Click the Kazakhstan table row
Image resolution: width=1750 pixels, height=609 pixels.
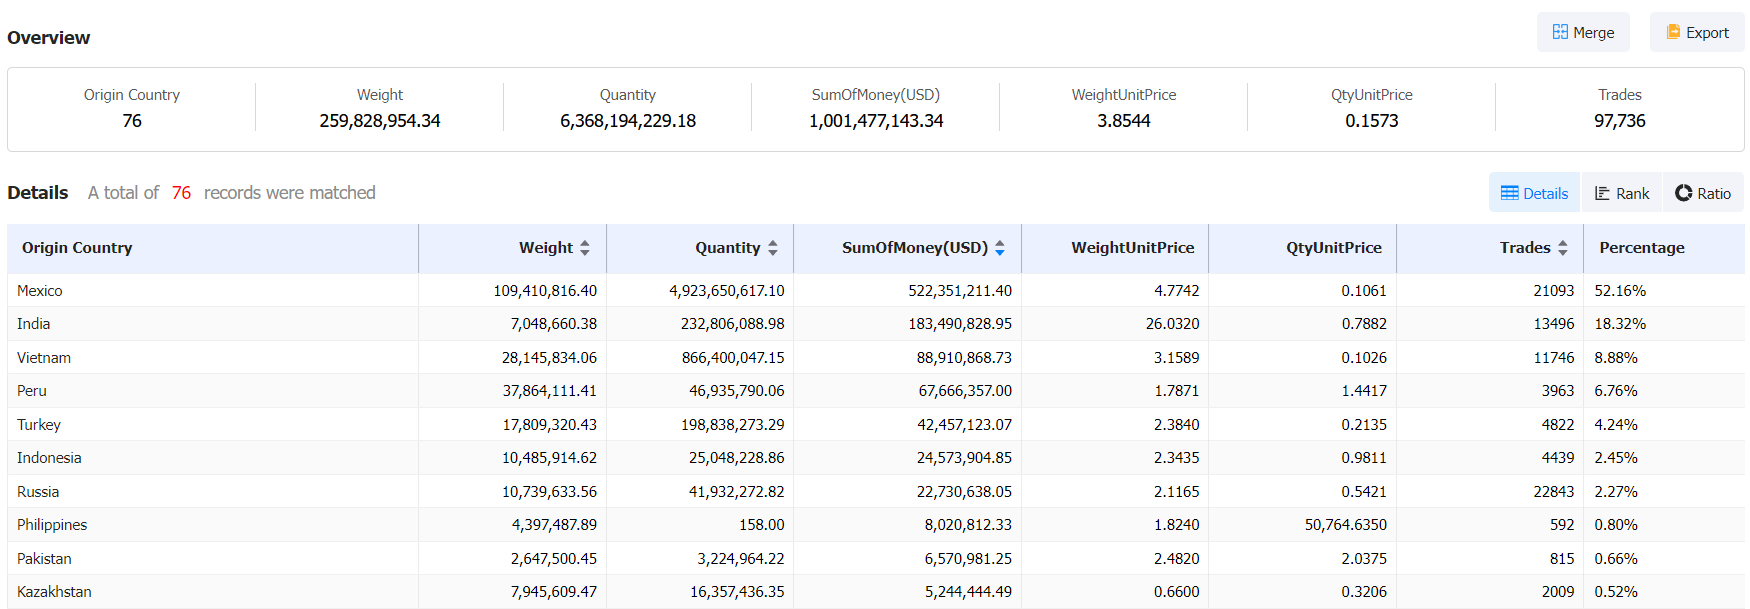pyautogui.click(x=54, y=592)
